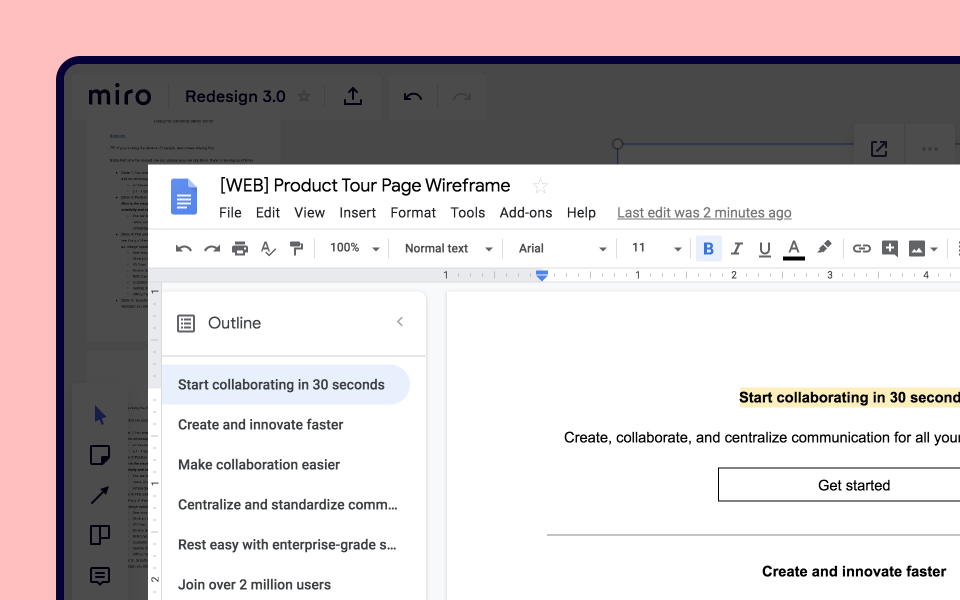This screenshot has height=600, width=960.
Task: Open the Insert menu
Action: pos(357,212)
